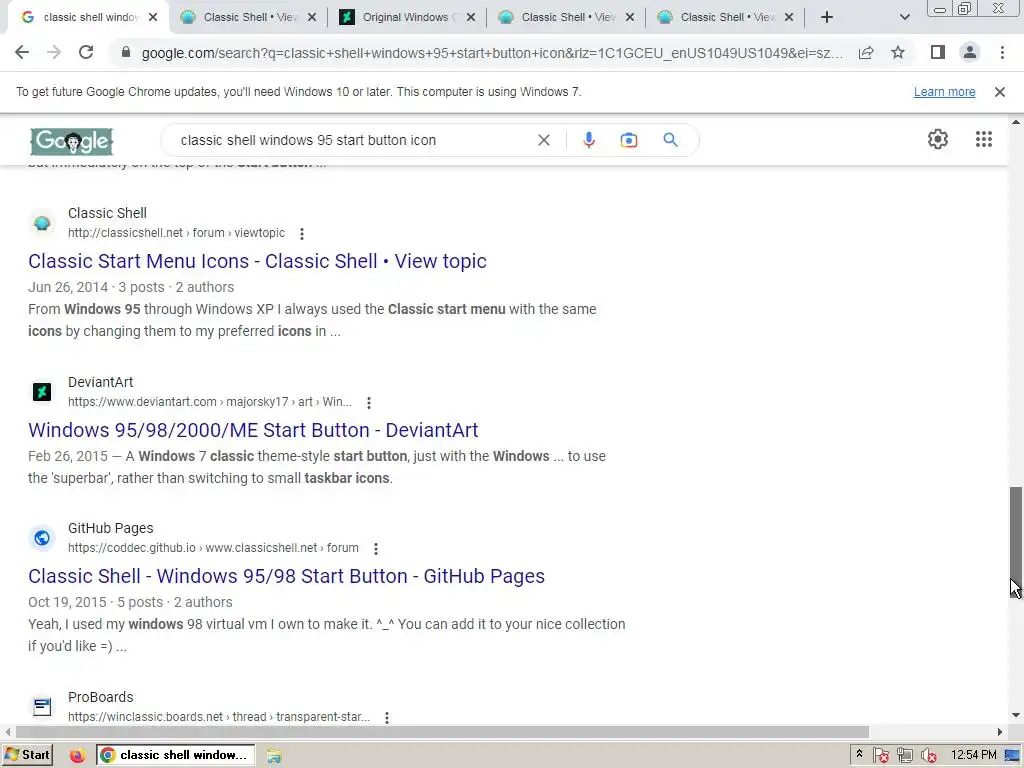
Task: Click the scroll right arrow
Action: [x=1000, y=732]
